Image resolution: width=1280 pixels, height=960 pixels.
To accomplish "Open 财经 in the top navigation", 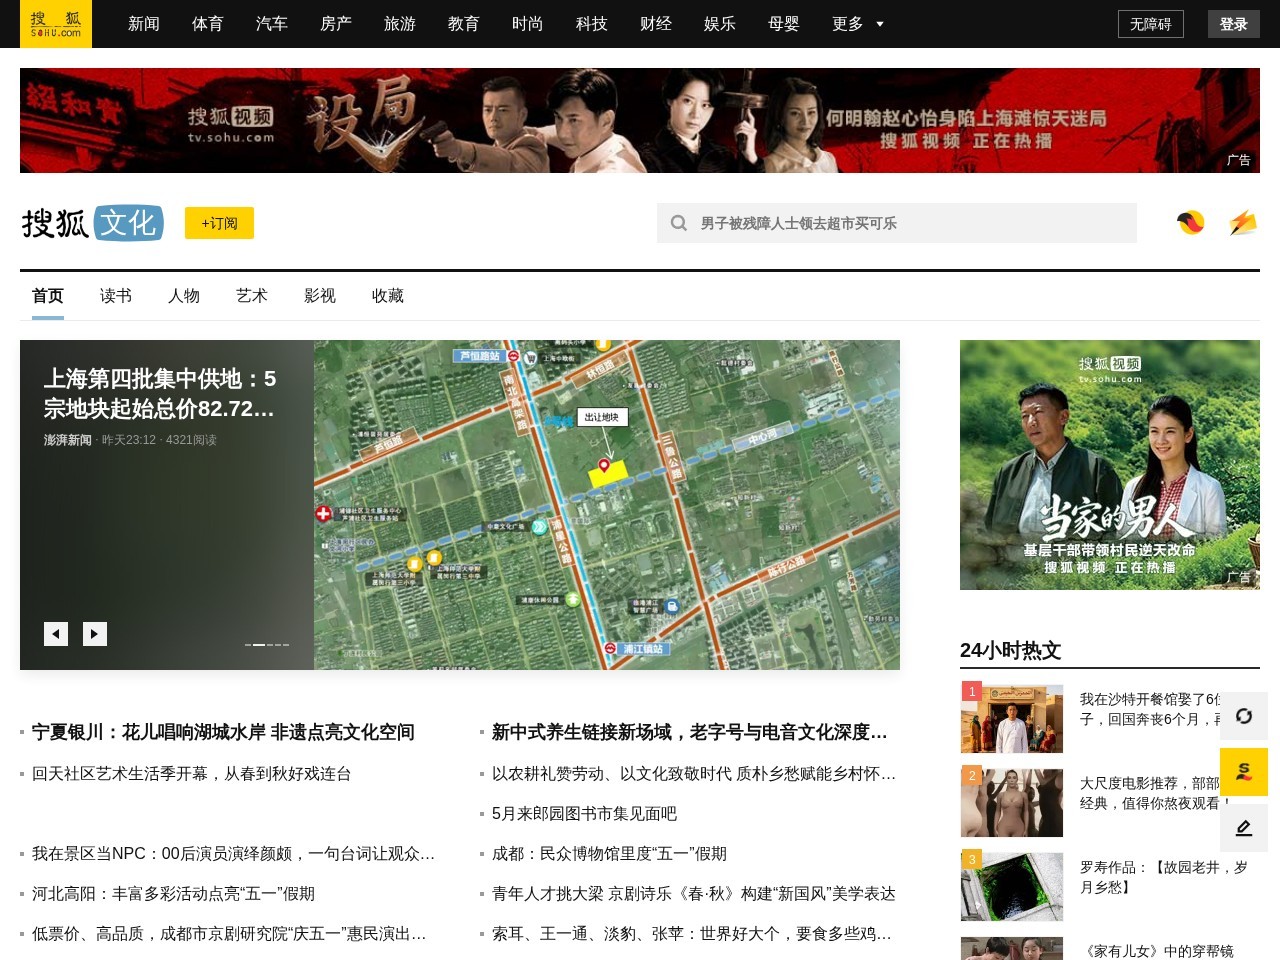I will tap(656, 24).
